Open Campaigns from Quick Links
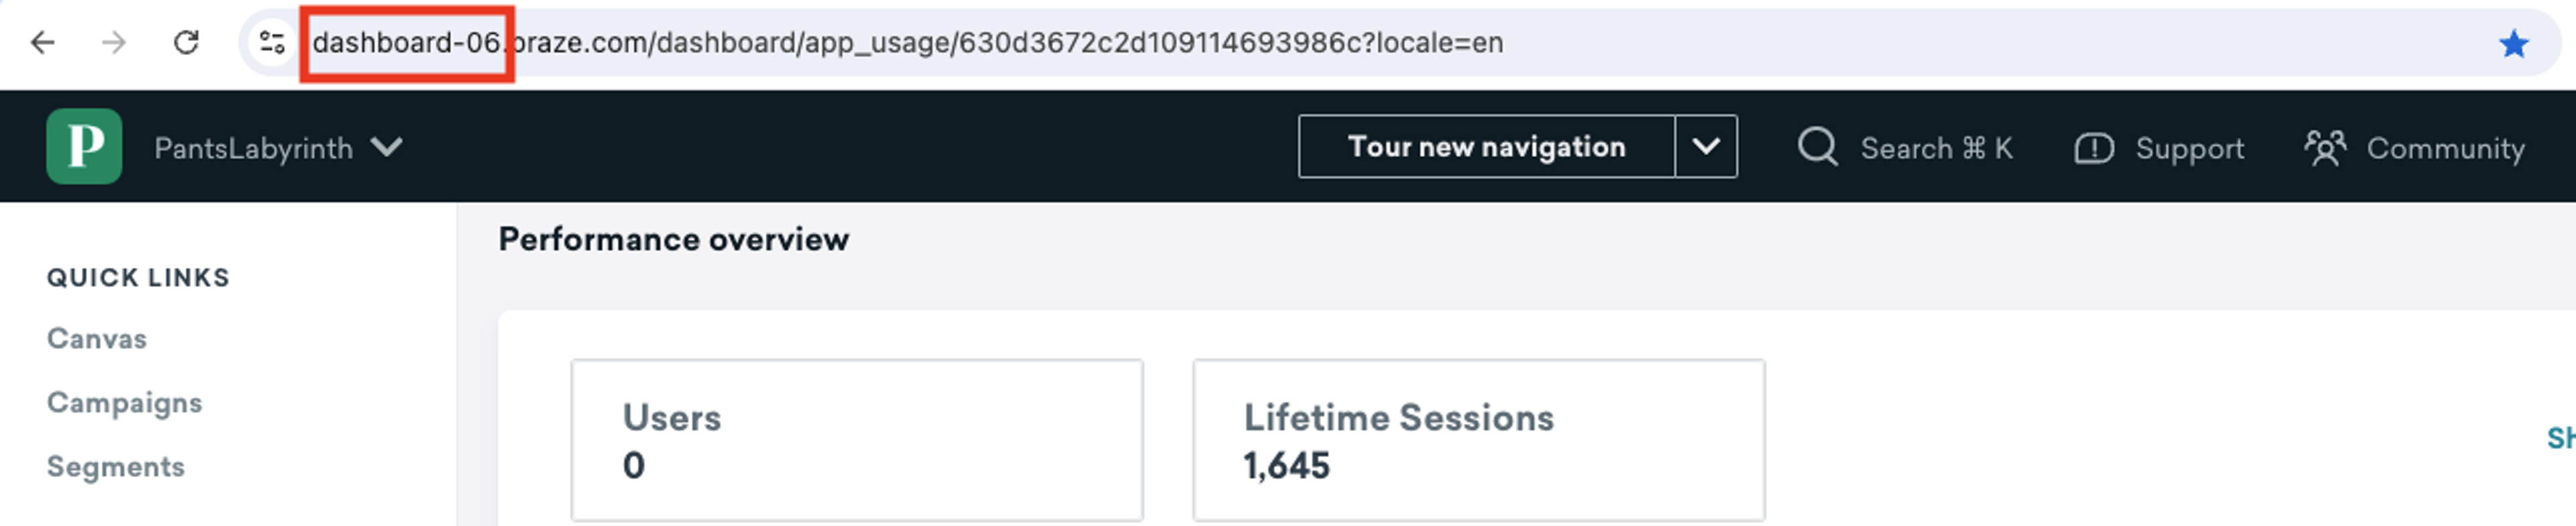This screenshot has height=526, width=2576. click(125, 402)
